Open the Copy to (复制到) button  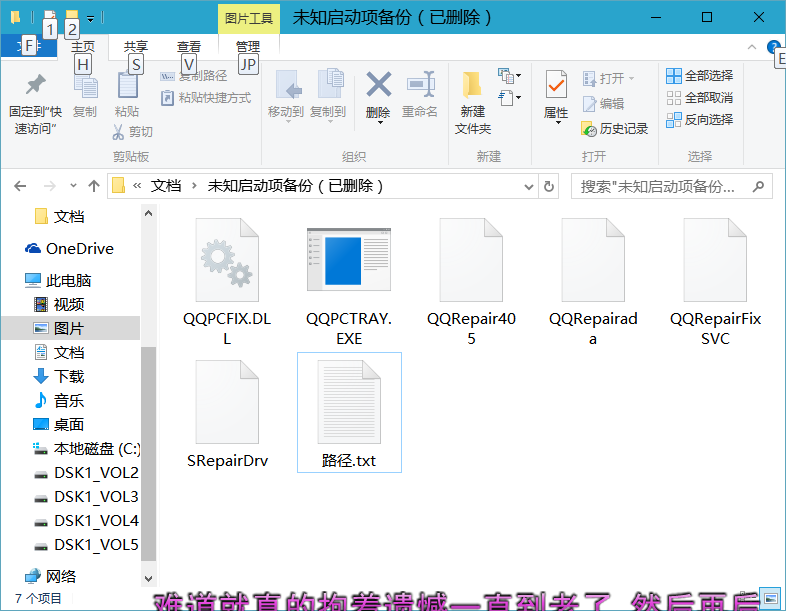point(328,96)
